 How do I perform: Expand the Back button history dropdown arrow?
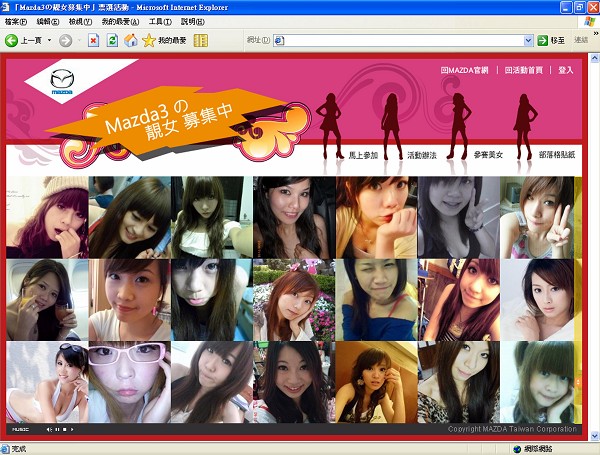pyautogui.click(x=48, y=40)
